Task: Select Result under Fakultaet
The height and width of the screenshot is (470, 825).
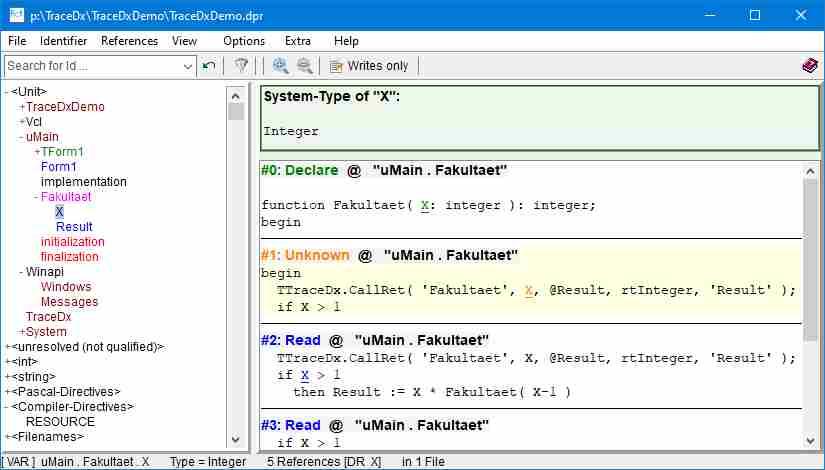Action: click(x=74, y=227)
